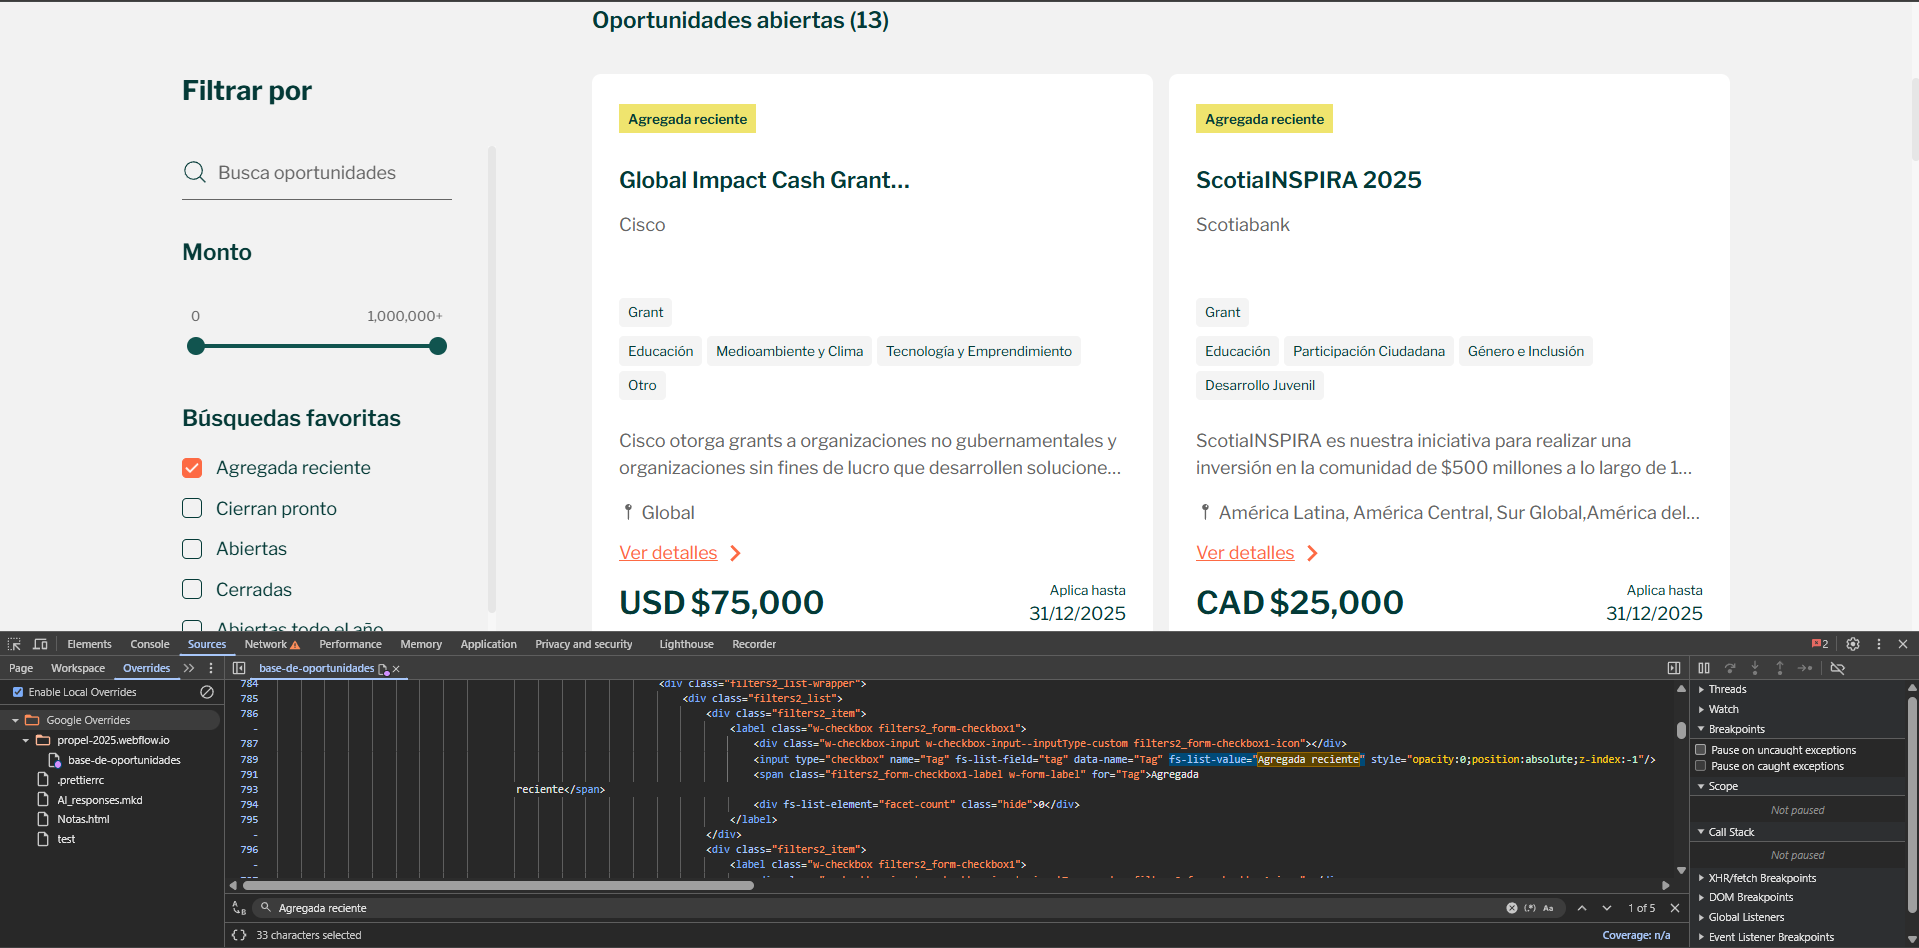Check Pause on uncaught exceptions
This screenshot has height=948, width=1919.
[1701, 750]
